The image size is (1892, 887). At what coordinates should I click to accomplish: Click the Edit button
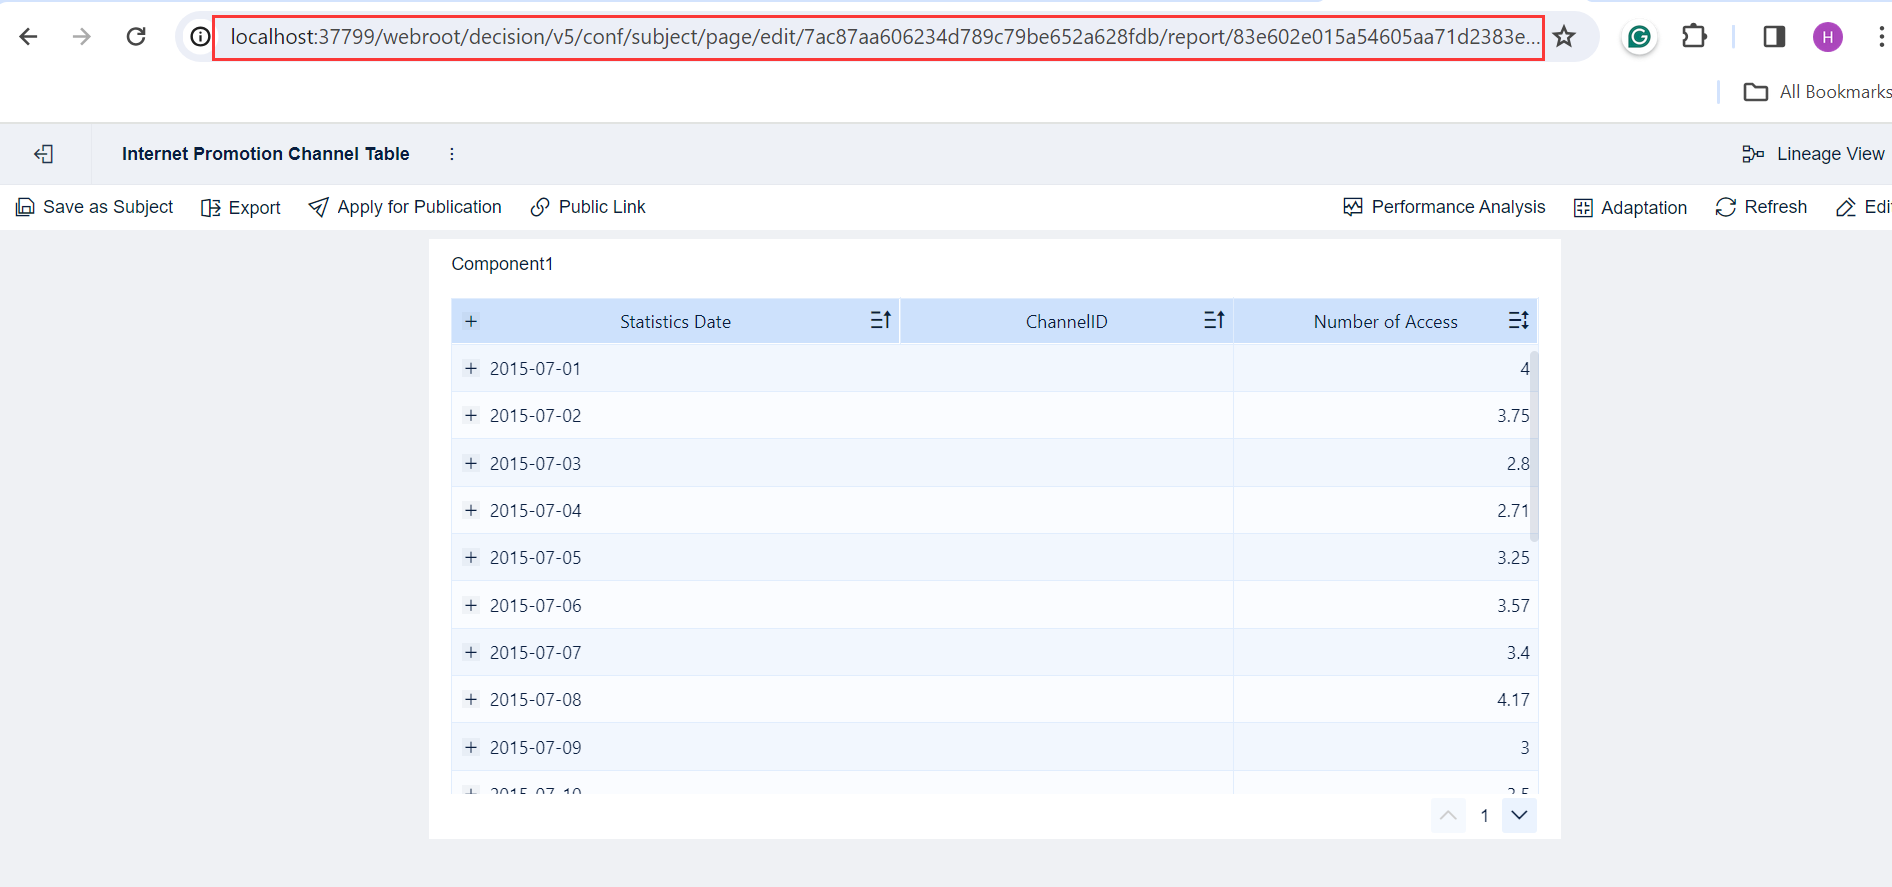click(x=1864, y=207)
